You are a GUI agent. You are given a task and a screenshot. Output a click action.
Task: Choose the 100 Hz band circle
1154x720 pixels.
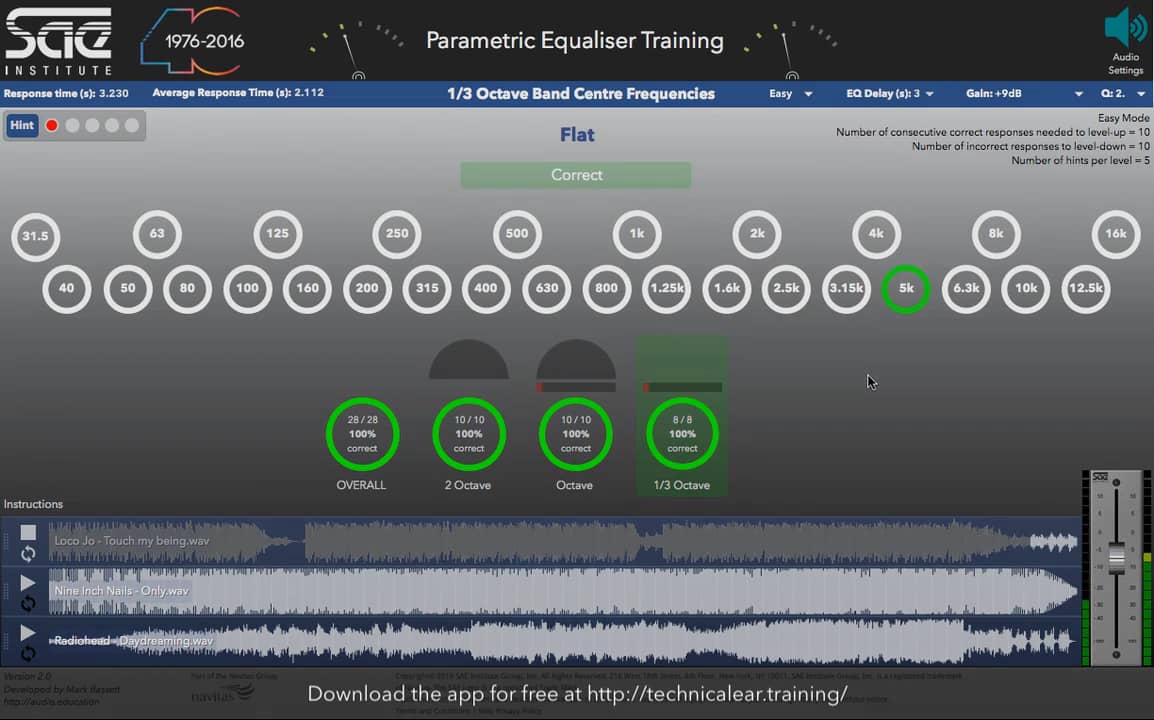point(247,289)
